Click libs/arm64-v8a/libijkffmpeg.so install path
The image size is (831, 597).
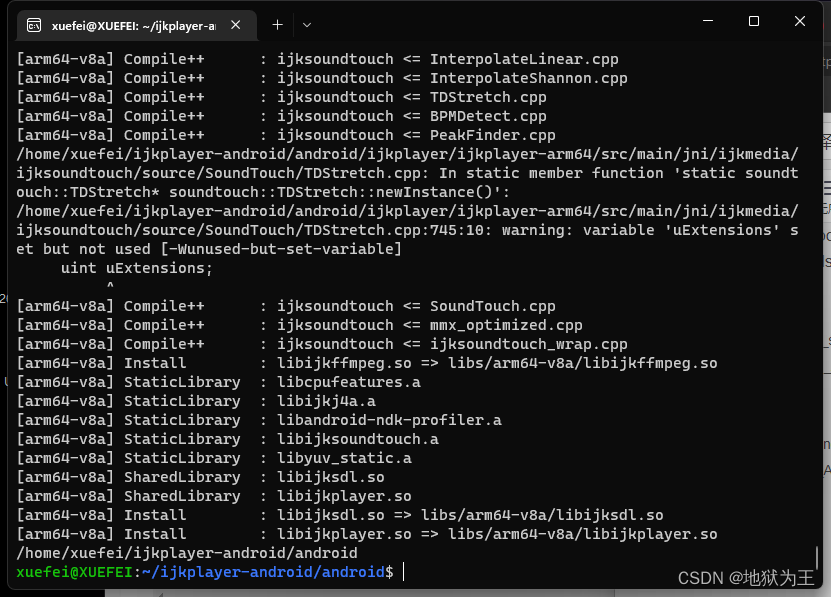click(x=582, y=363)
